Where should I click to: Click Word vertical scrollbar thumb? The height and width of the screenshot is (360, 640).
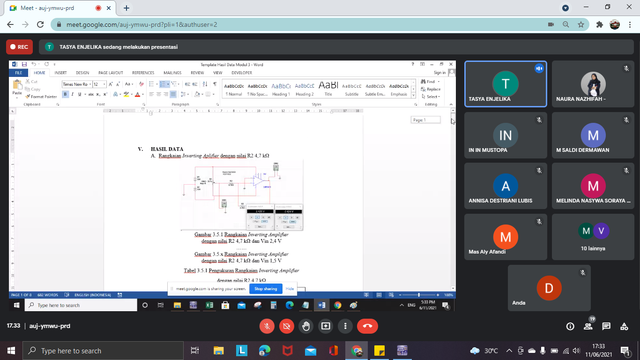(453, 120)
